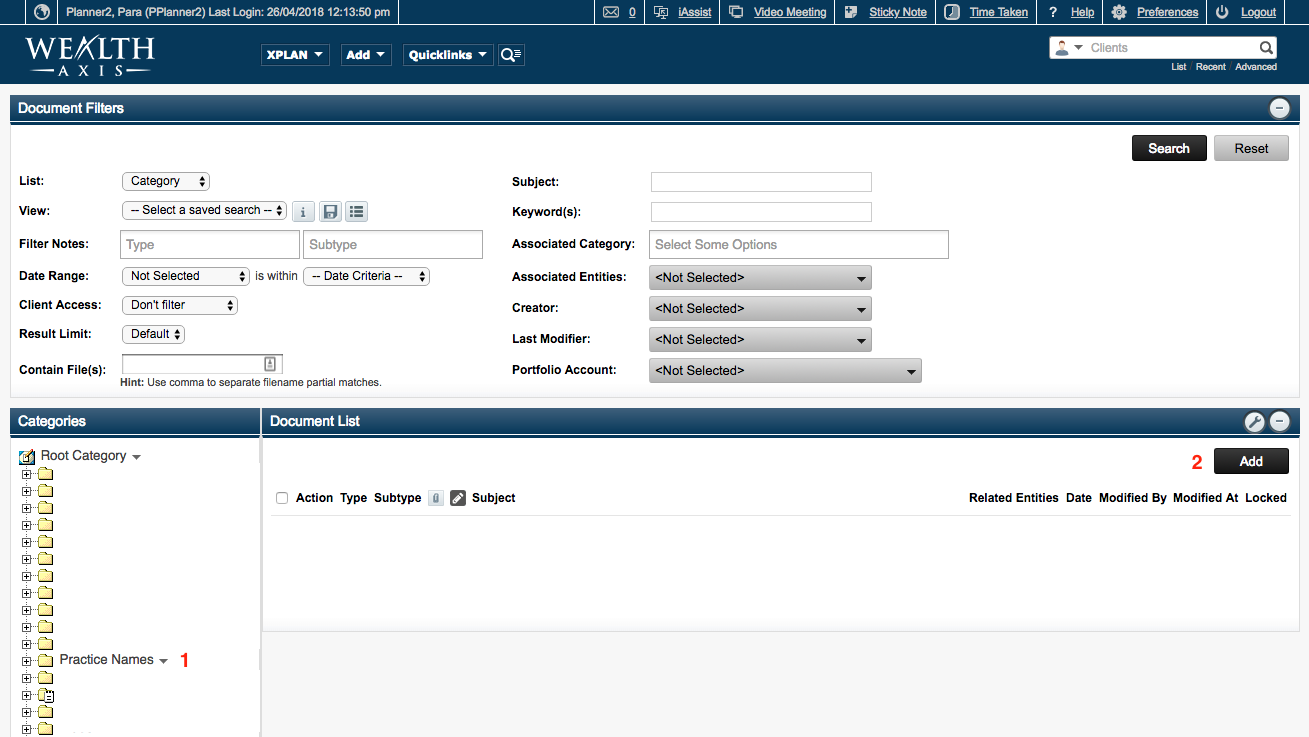Expand the Practice Names tree node
1309x737 pixels.
pyautogui.click(x=27, y=661)
